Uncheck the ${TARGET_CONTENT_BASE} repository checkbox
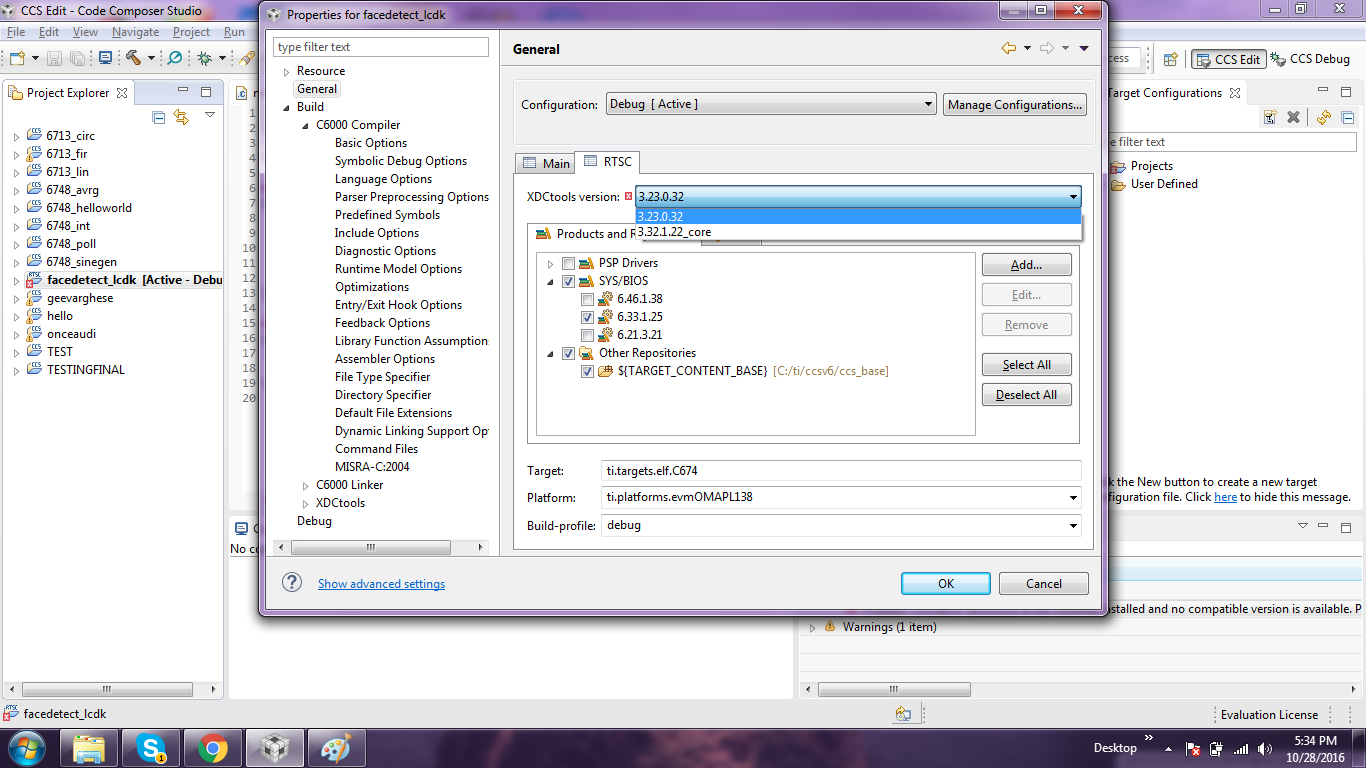The height and width of the screenshot is (768, 1366). pos(587,371)
